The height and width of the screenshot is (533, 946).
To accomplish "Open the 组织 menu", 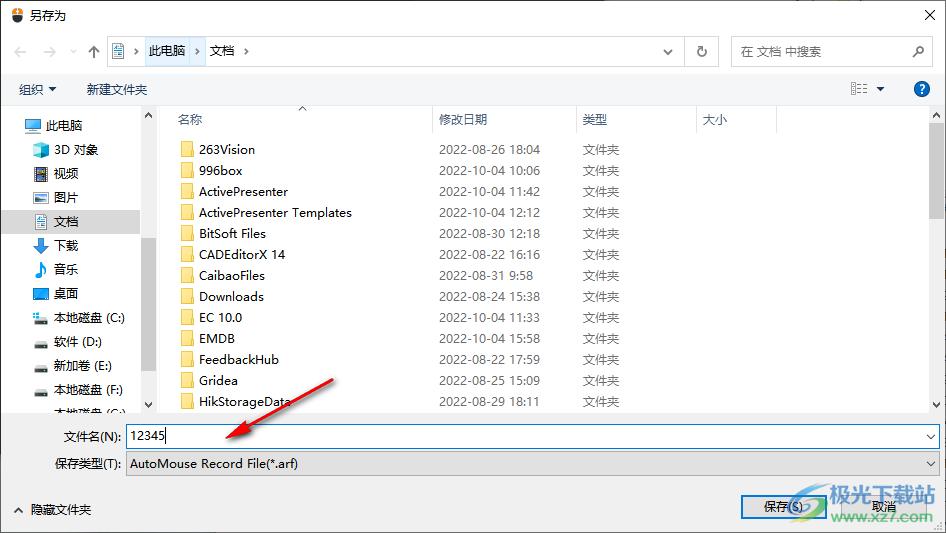I will tap(37, 89).
